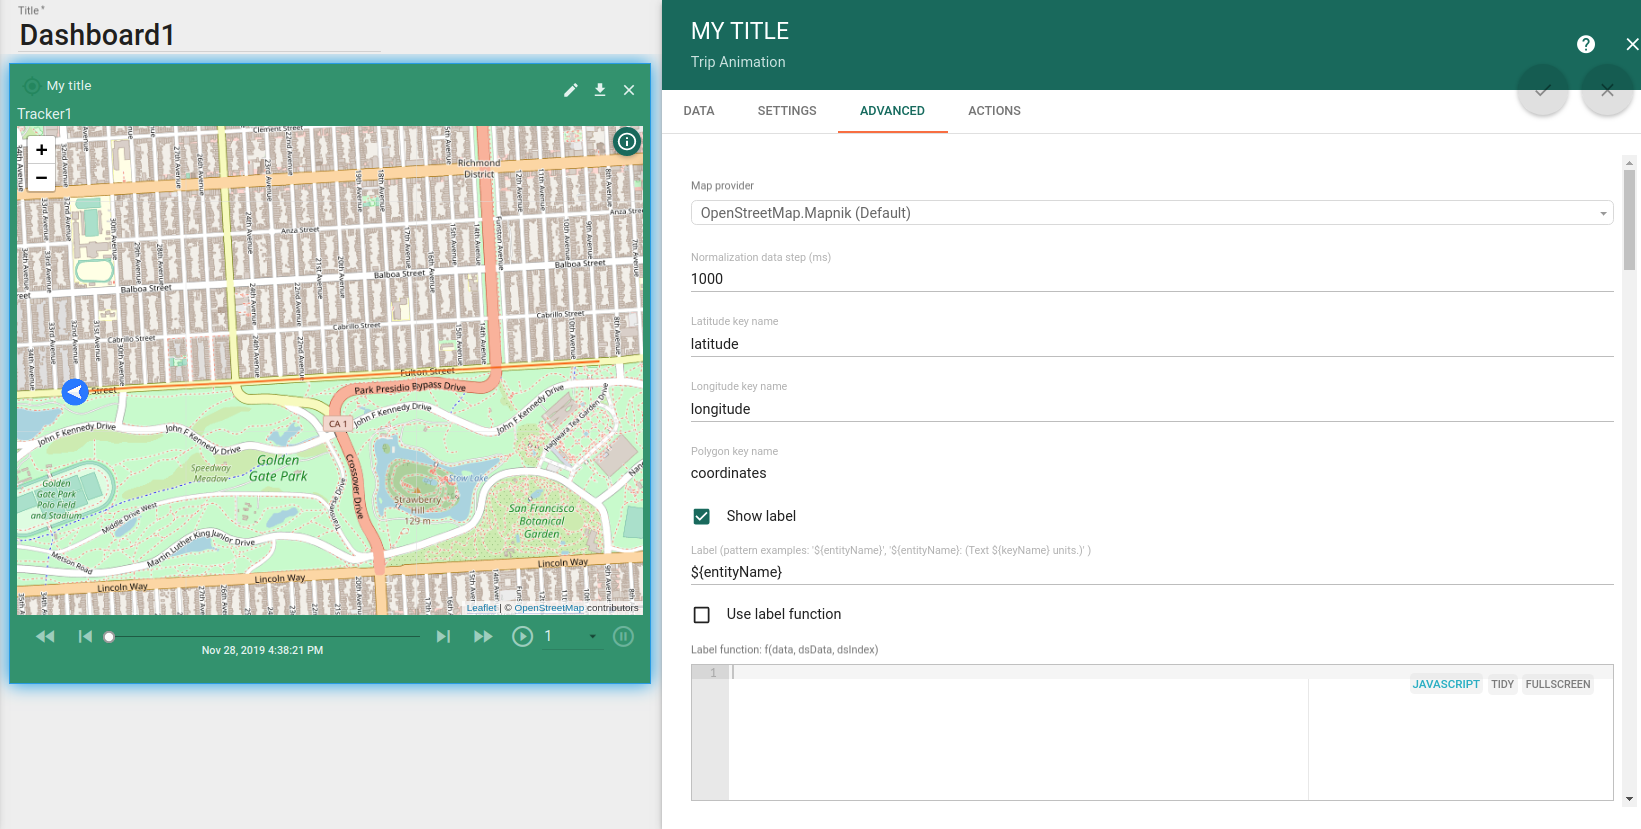Pause the trip animation
This screenshot has height=829, width=1641.
[623, 636]
